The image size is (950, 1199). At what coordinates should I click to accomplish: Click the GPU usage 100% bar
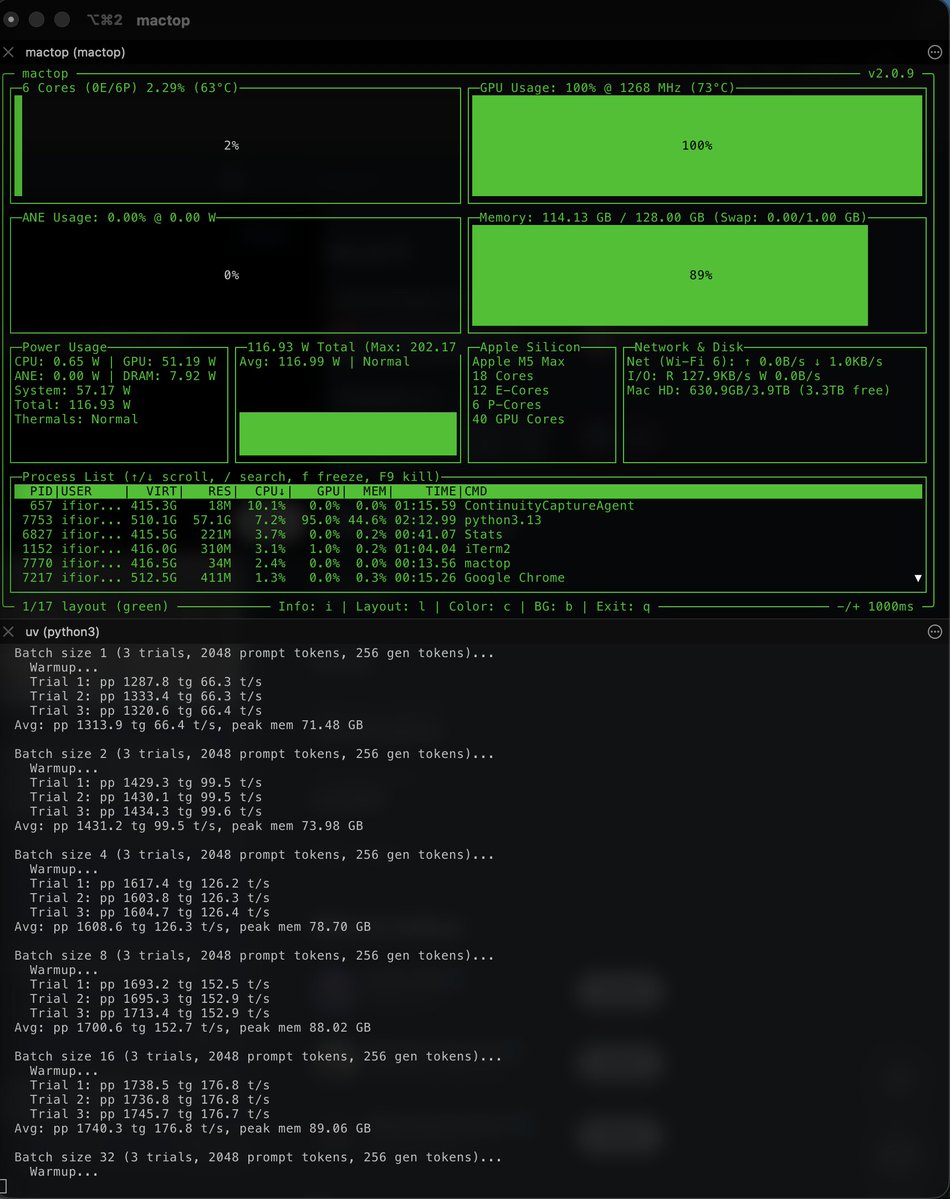pos(697,145)
